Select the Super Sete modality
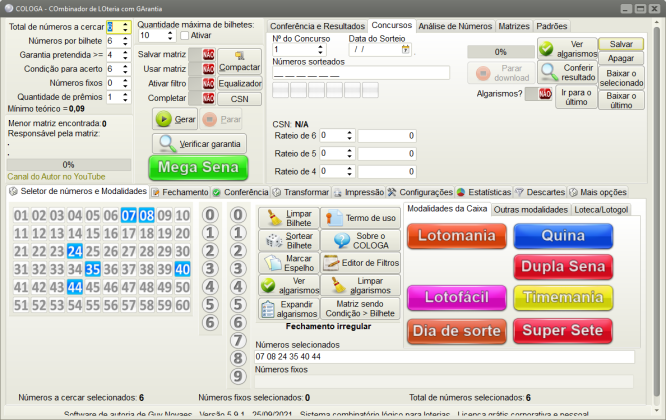 (x=563, y=331)
